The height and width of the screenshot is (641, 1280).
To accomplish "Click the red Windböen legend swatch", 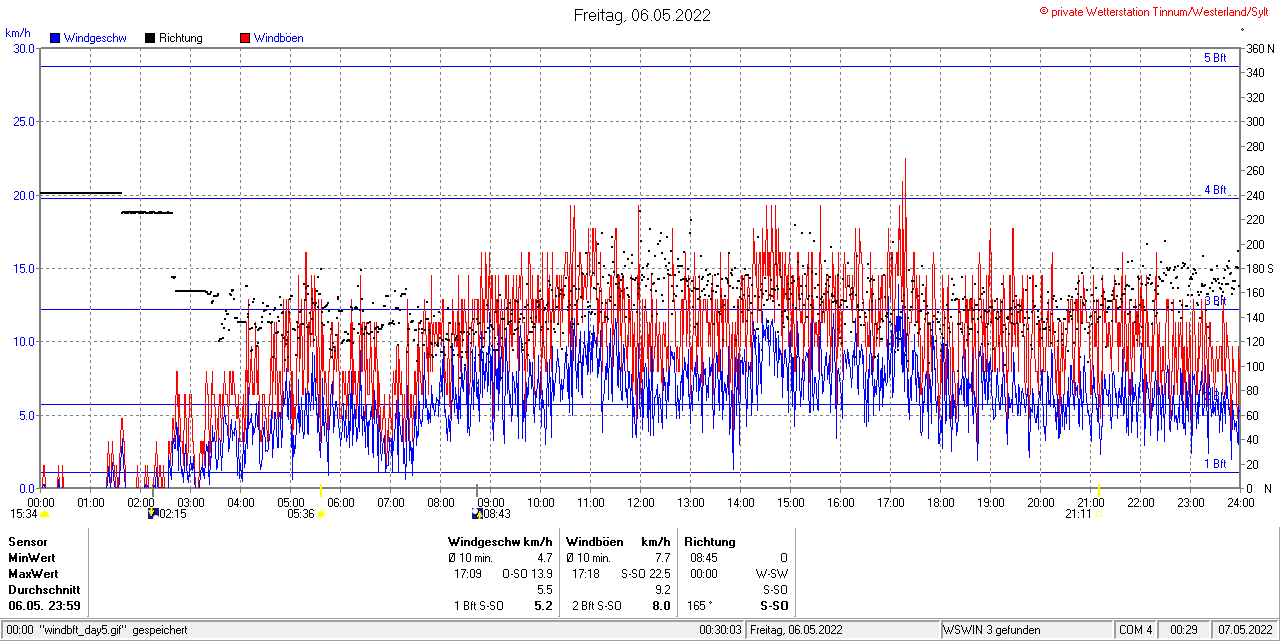I will coord(244,38).
